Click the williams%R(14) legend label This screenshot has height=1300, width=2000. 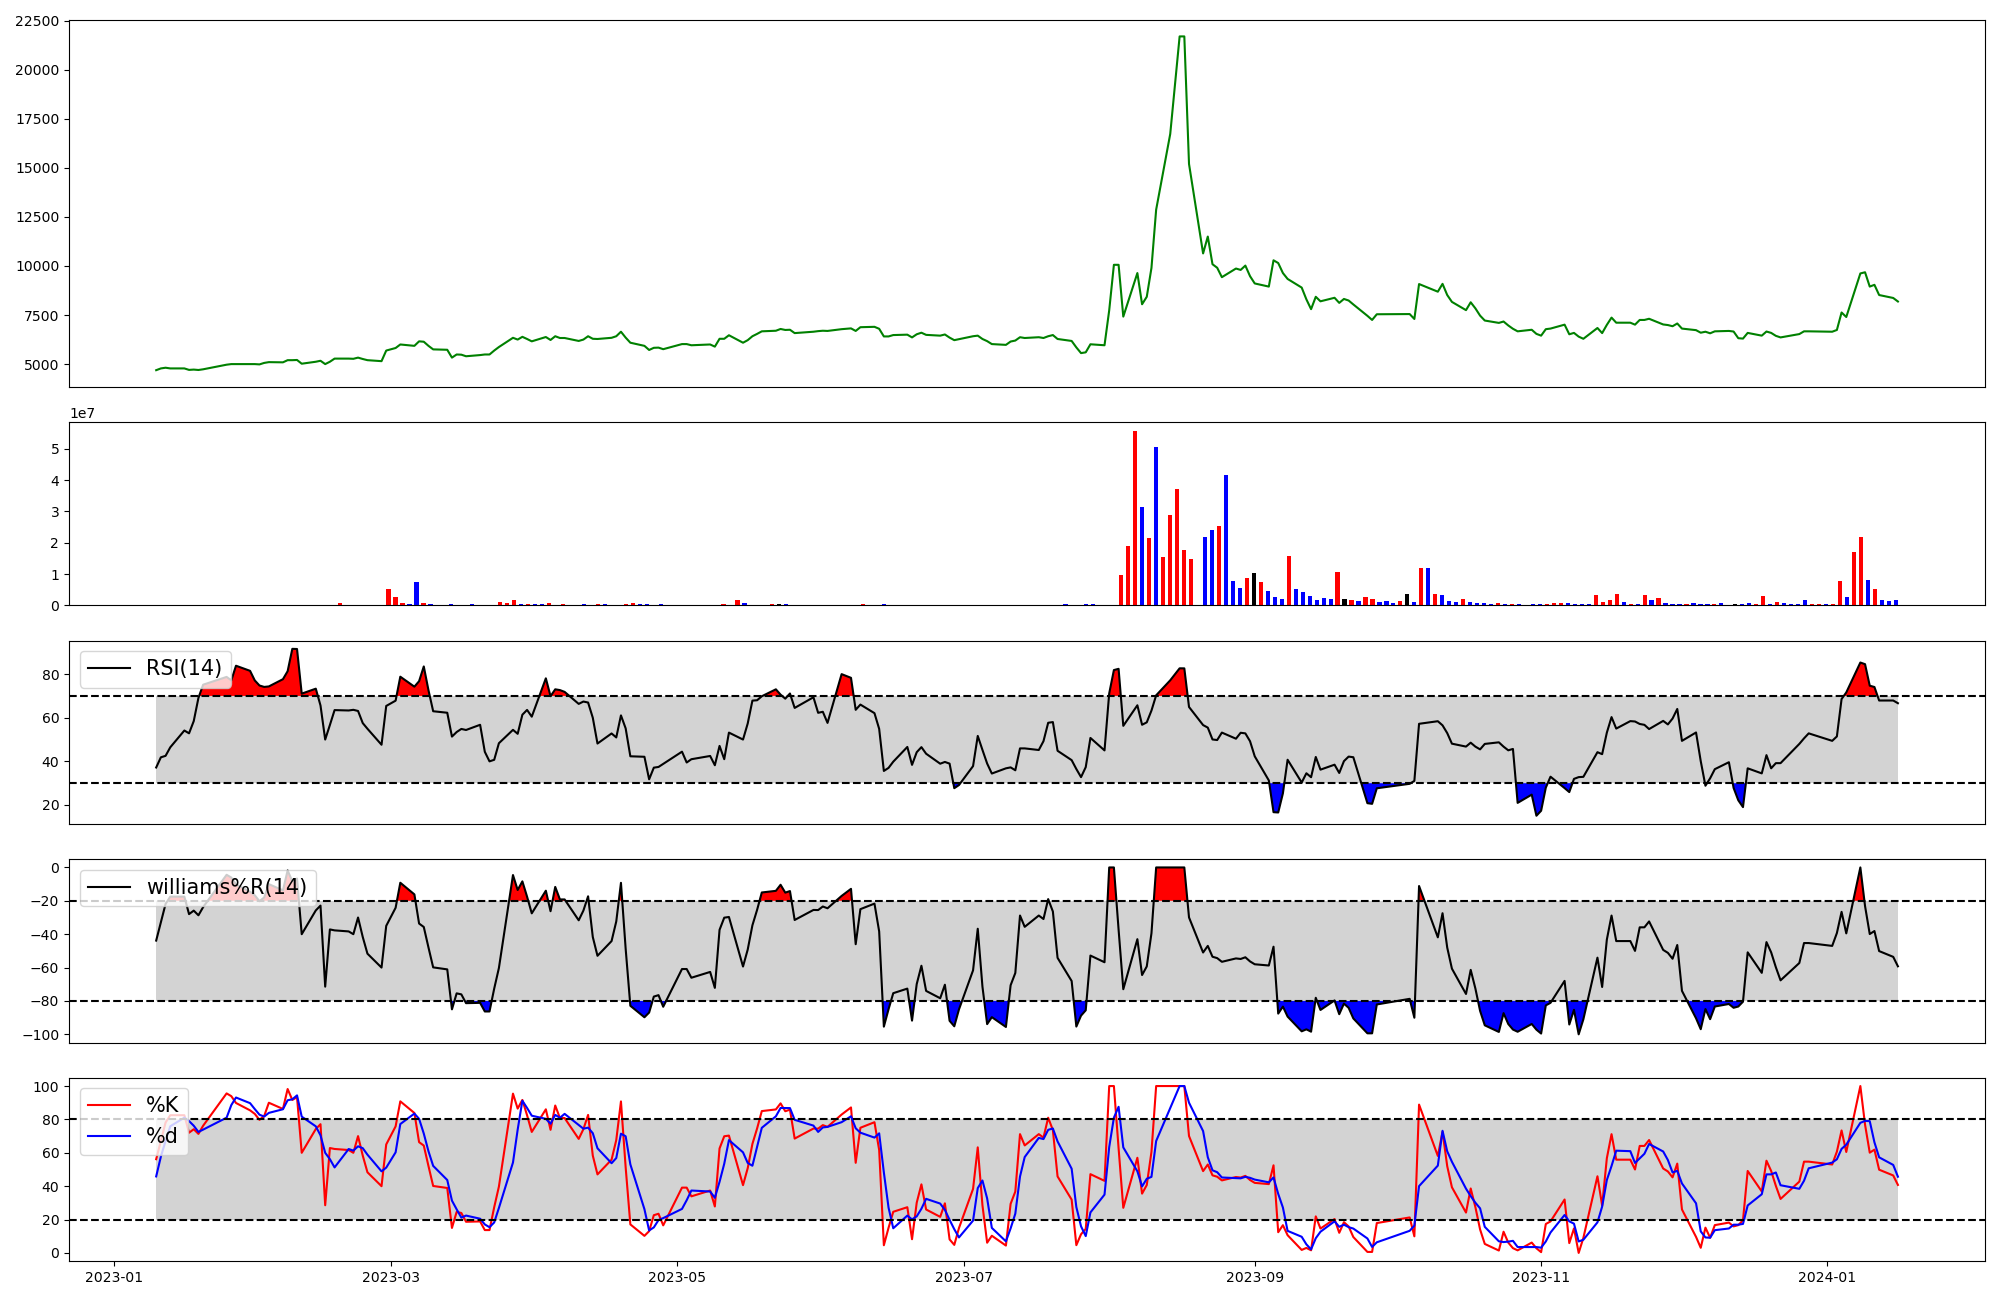point(226,887)
